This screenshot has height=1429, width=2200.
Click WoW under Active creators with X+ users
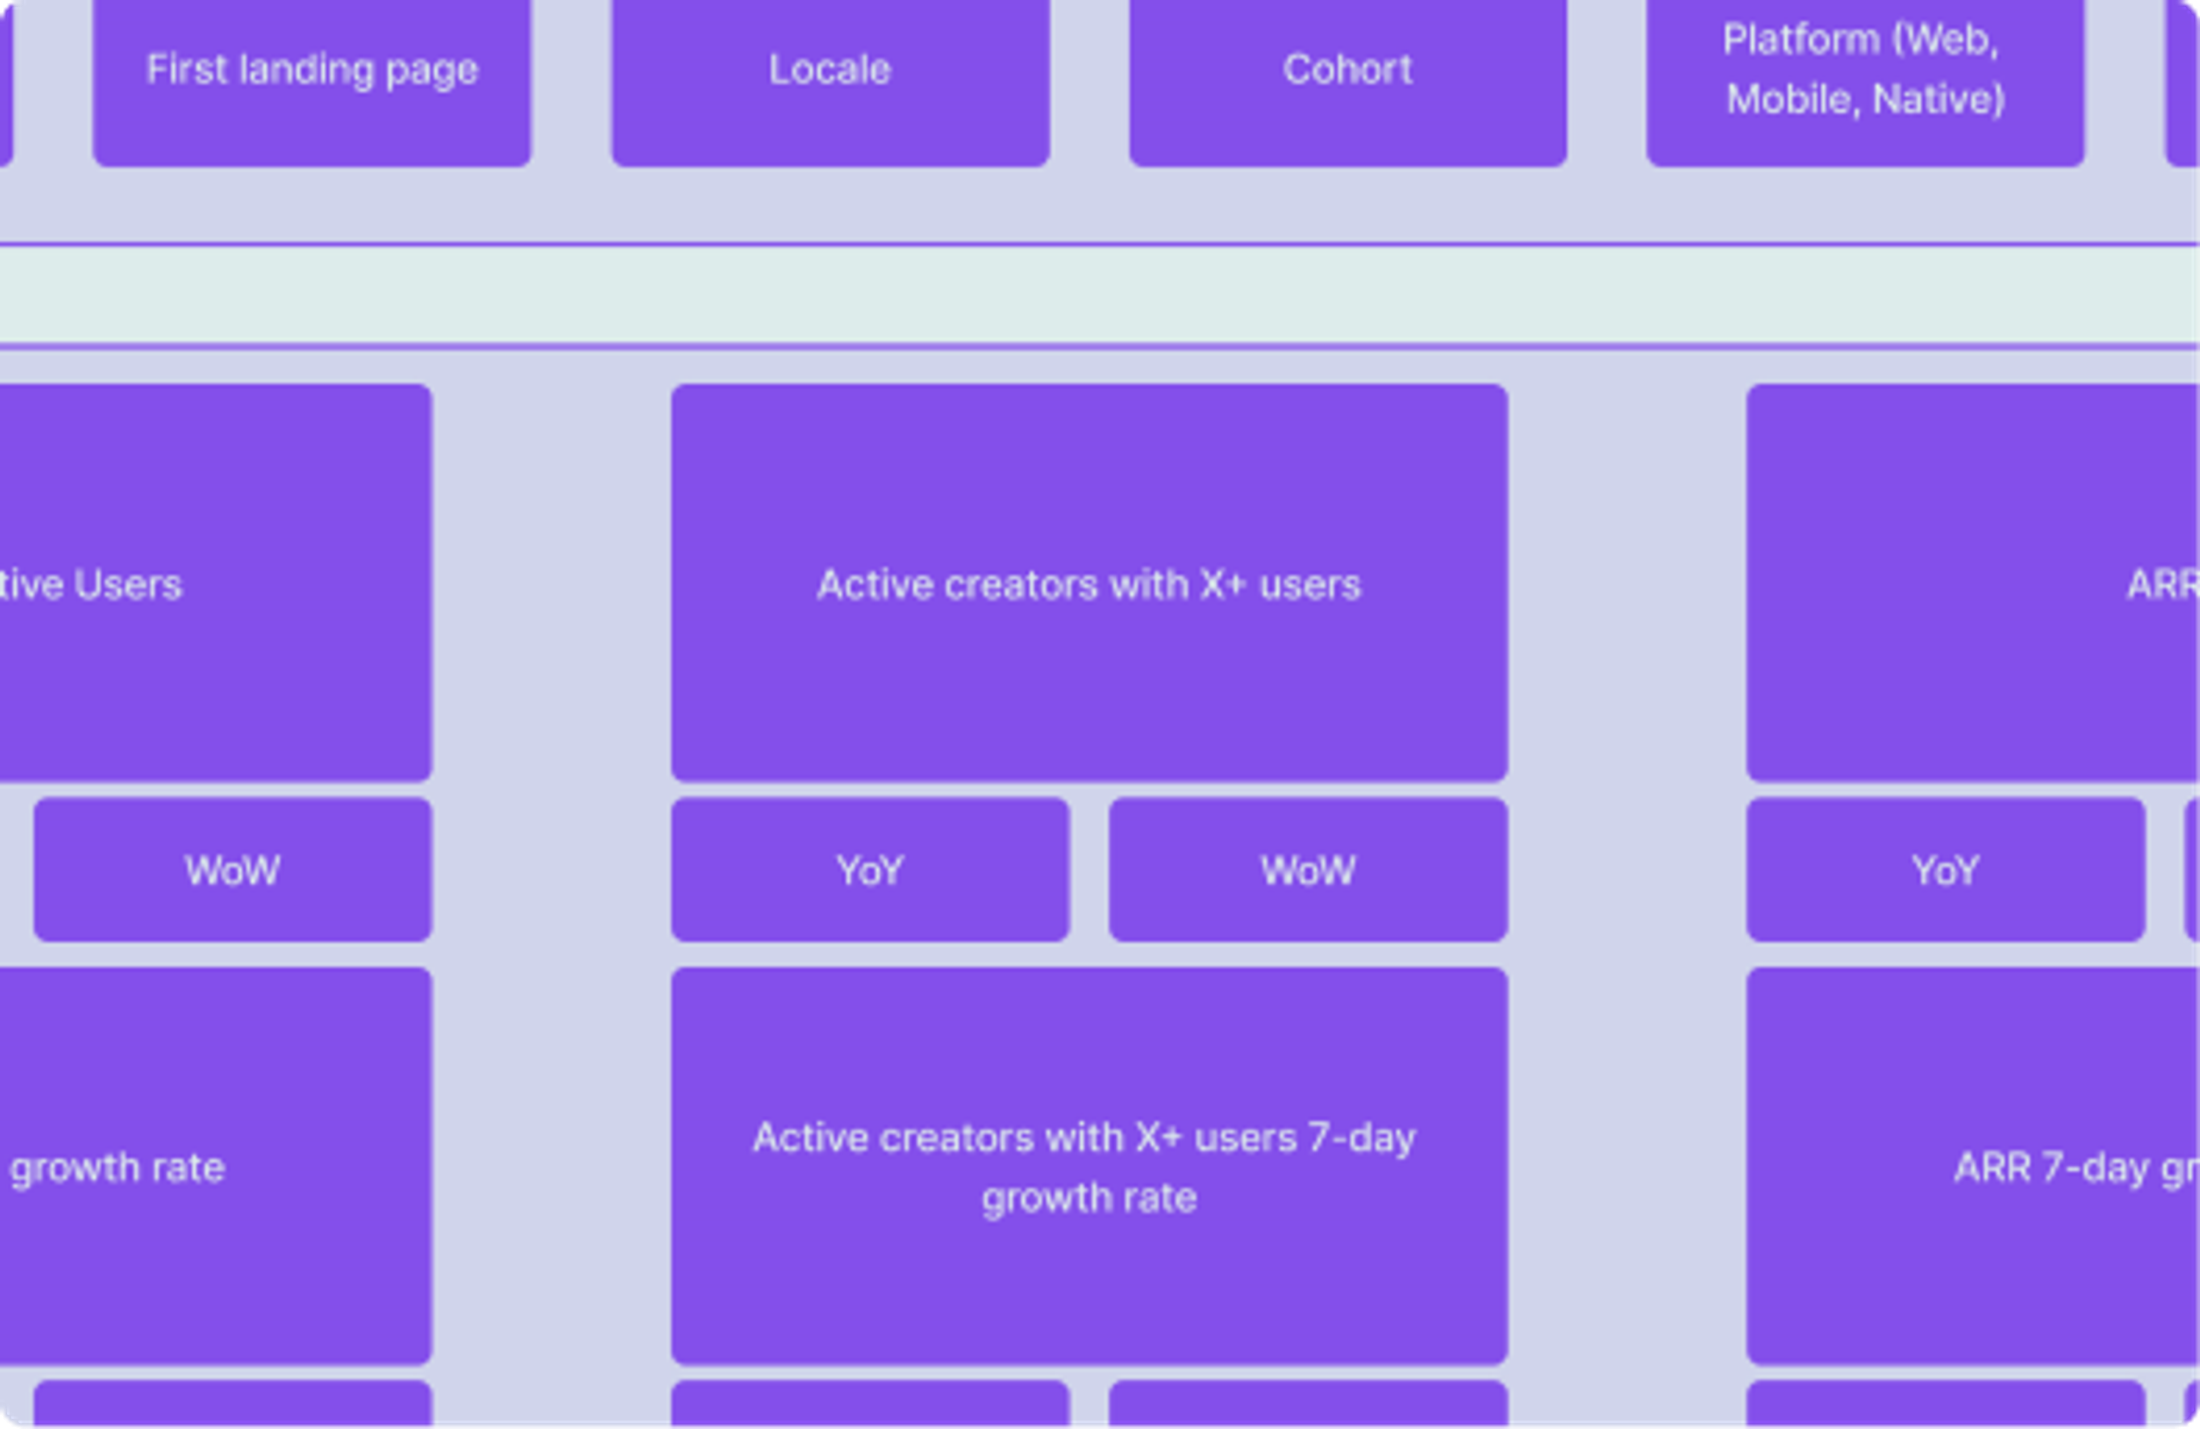(x=1308, y=869)
